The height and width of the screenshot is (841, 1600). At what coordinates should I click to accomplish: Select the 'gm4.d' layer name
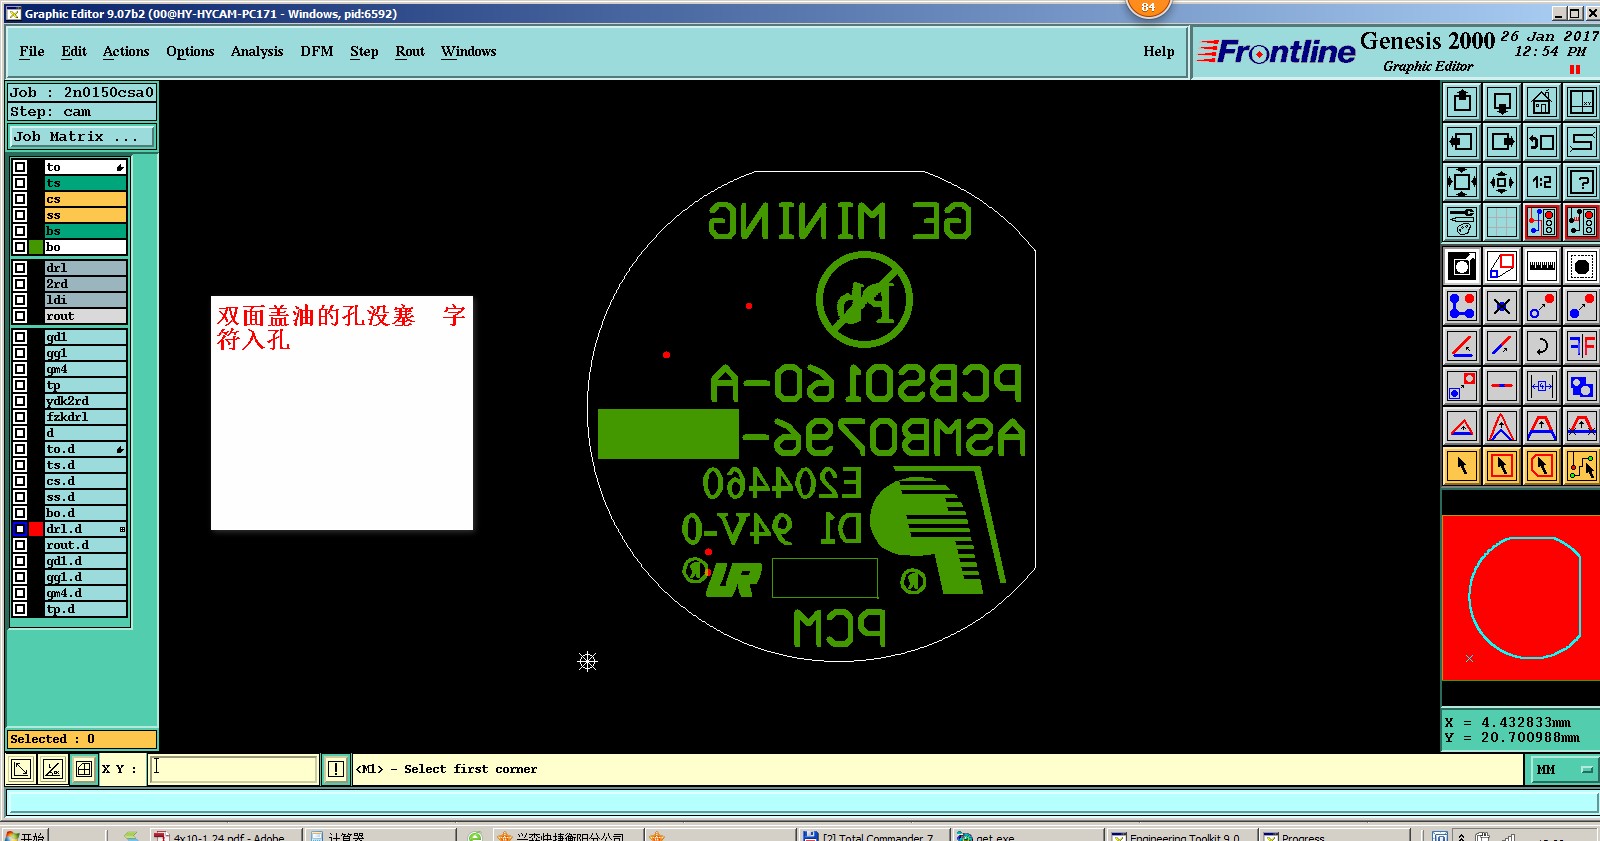(85, 593)
